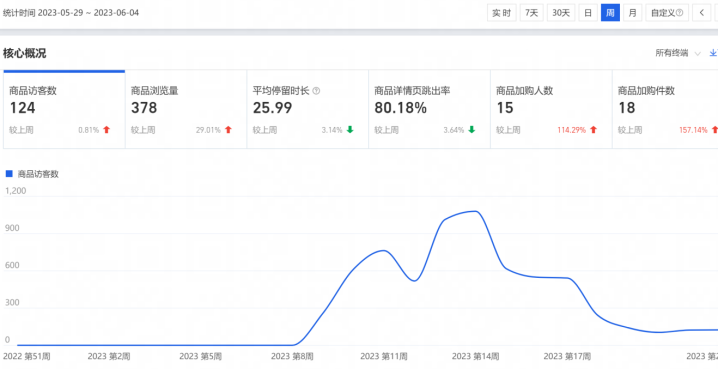718x369 pixels.
Task: Select the 商品访客数 metric card
Action: (x=64, y=109)
